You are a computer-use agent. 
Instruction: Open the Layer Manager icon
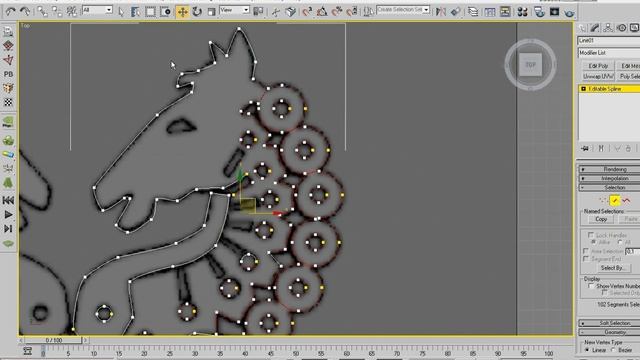pos(473,12)
